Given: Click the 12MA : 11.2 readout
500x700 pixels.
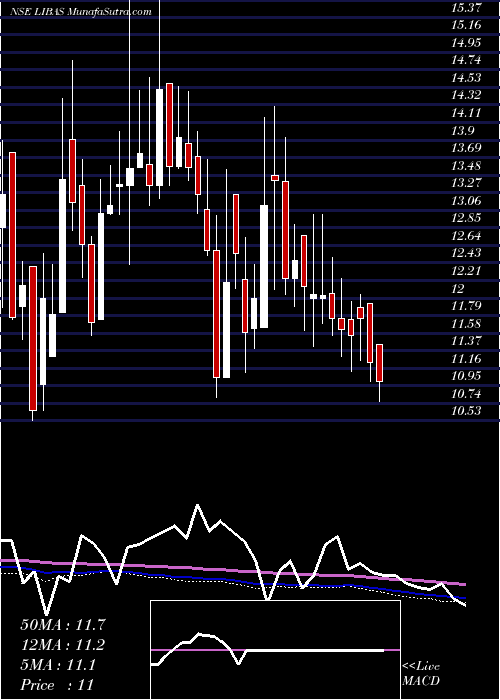Looking at the screenshot, I should click(x=64, y=645).
